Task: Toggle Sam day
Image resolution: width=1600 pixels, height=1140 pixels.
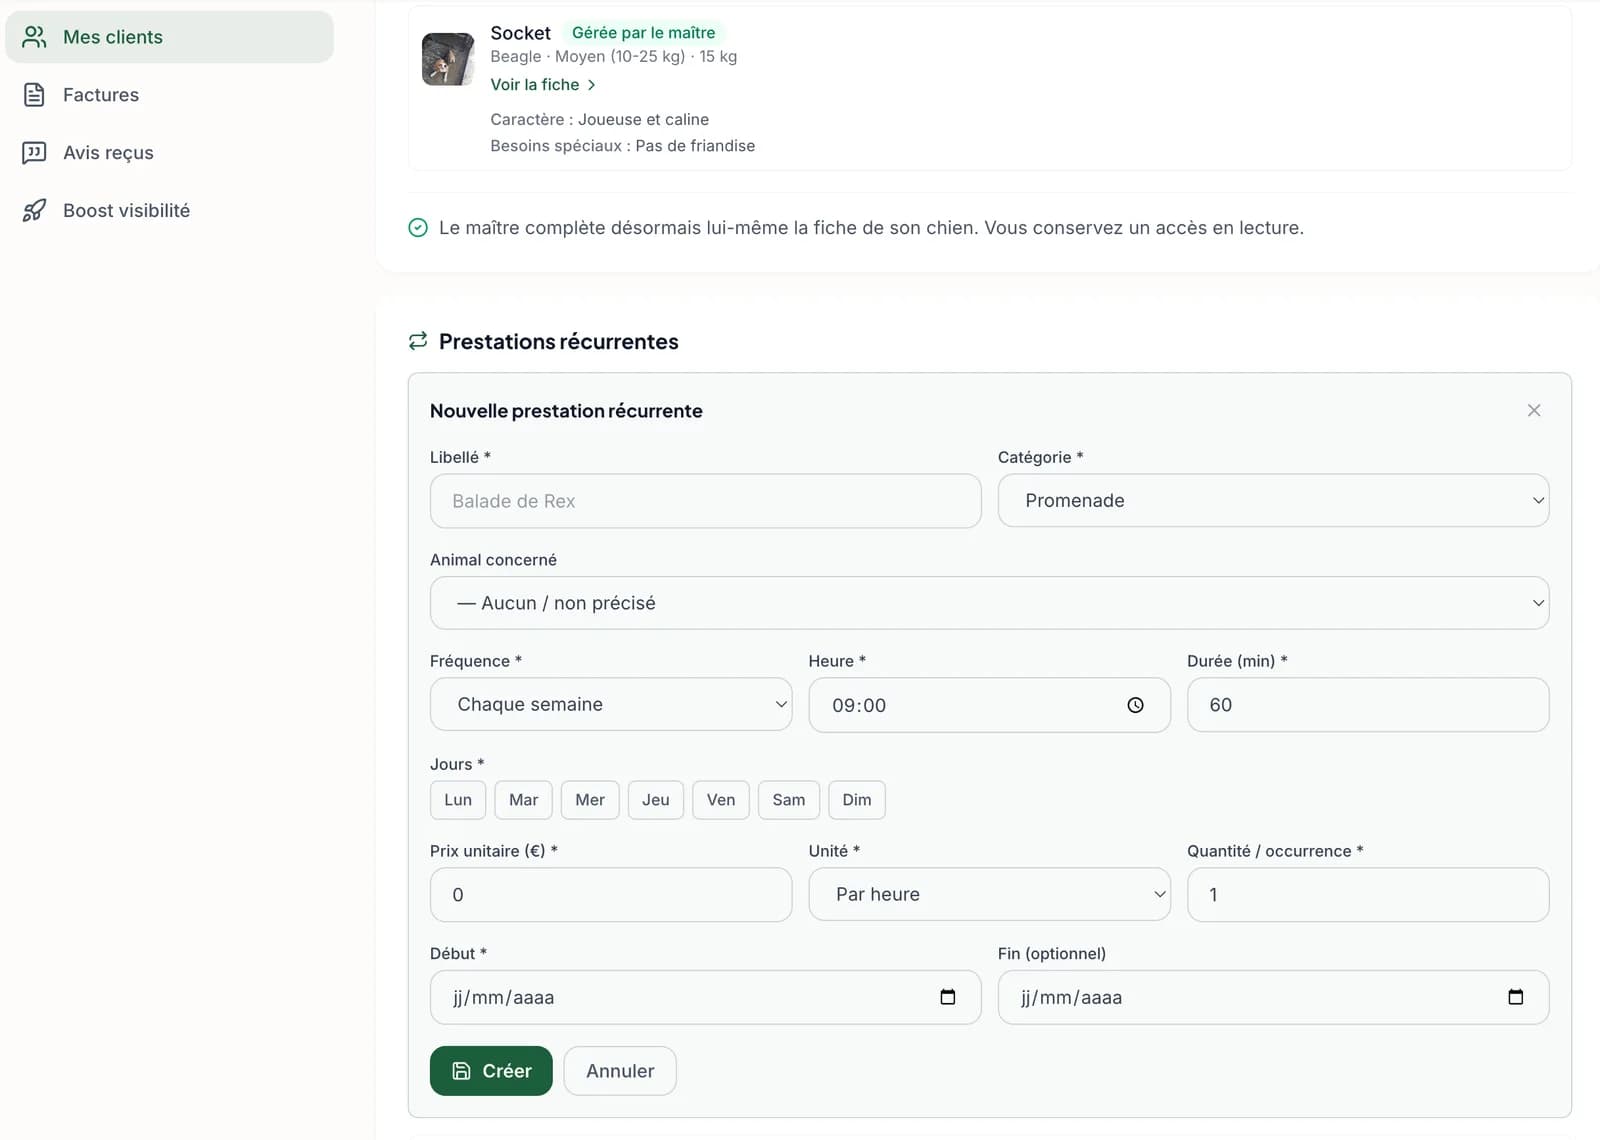Action: point(789,800)
